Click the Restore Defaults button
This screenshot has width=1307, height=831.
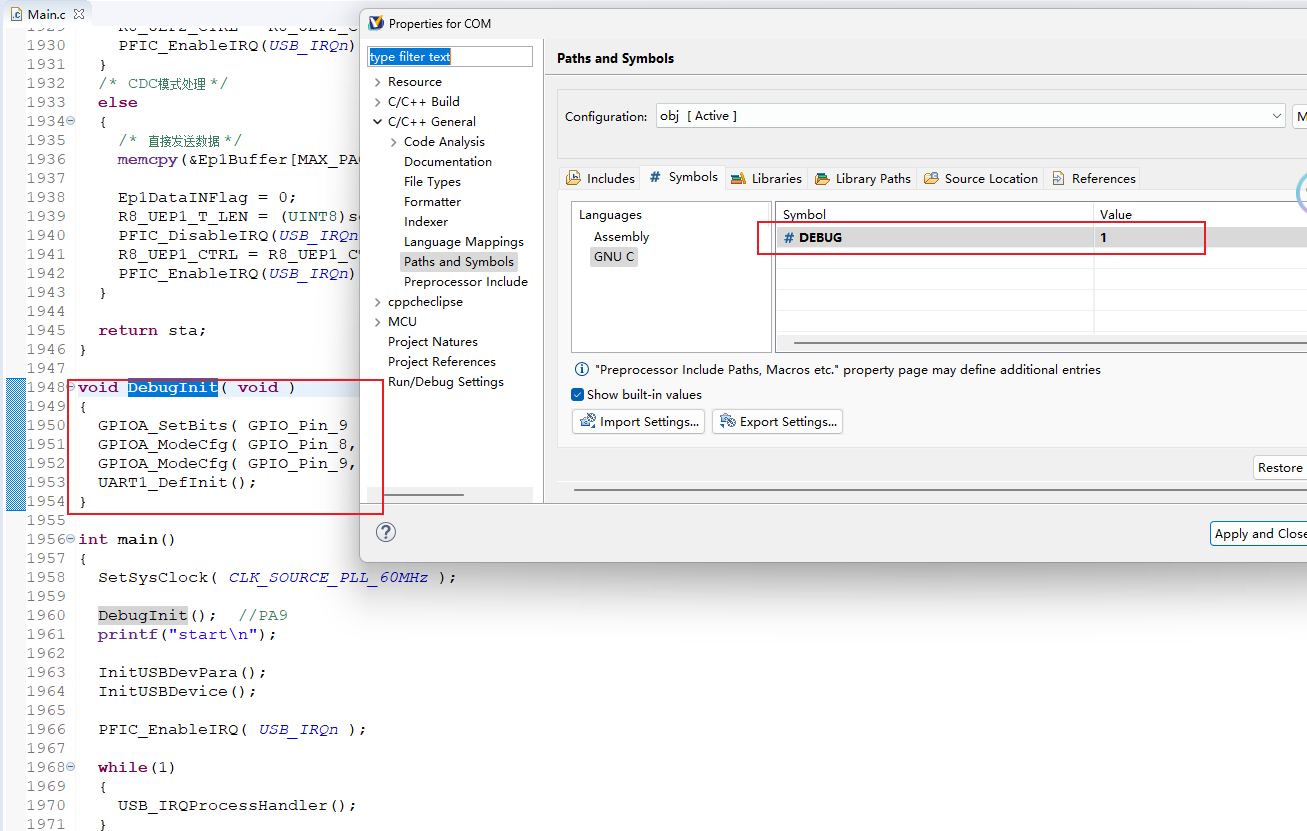click(x=1281, y=468)
